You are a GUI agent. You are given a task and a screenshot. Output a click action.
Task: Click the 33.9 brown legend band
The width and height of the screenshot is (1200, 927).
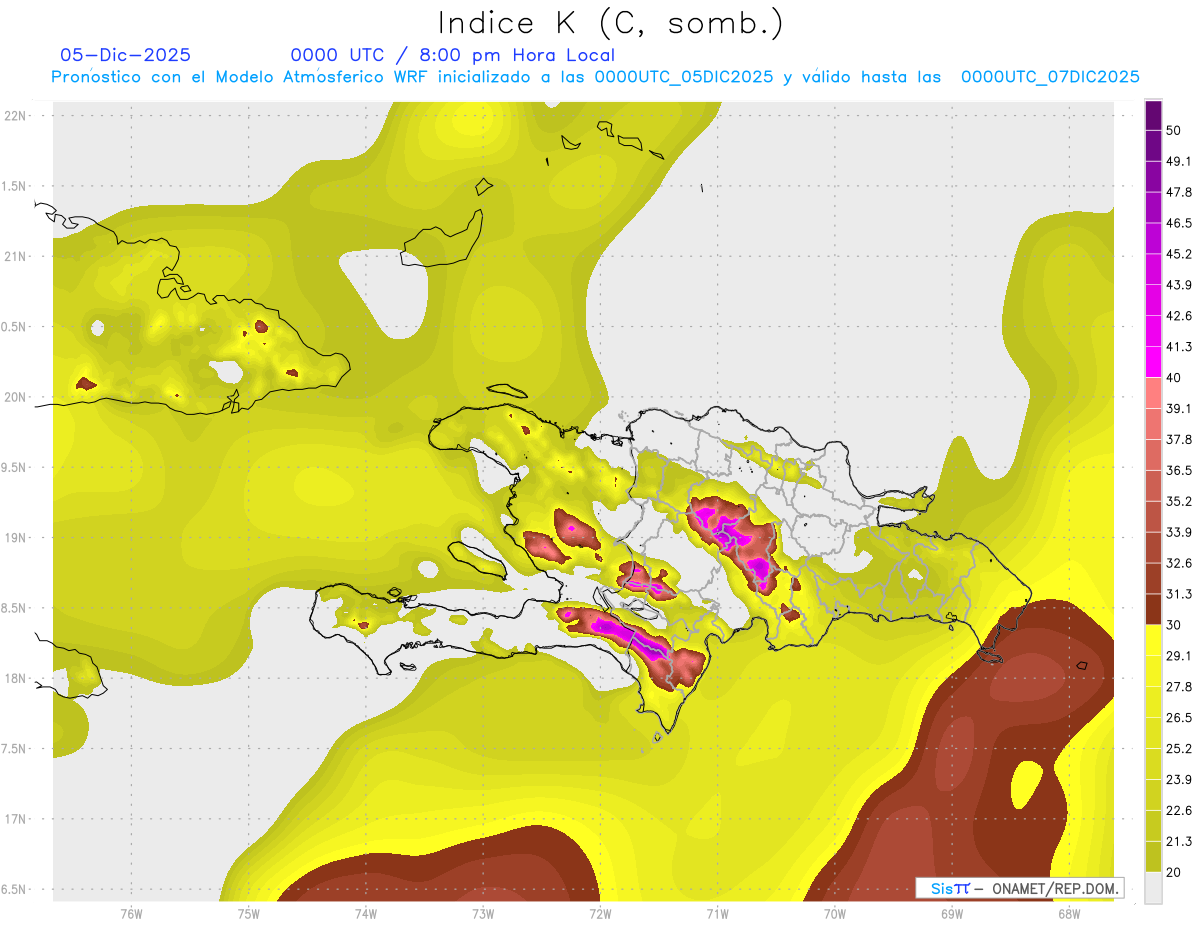pyautogui.click(x=1153, y=517)
